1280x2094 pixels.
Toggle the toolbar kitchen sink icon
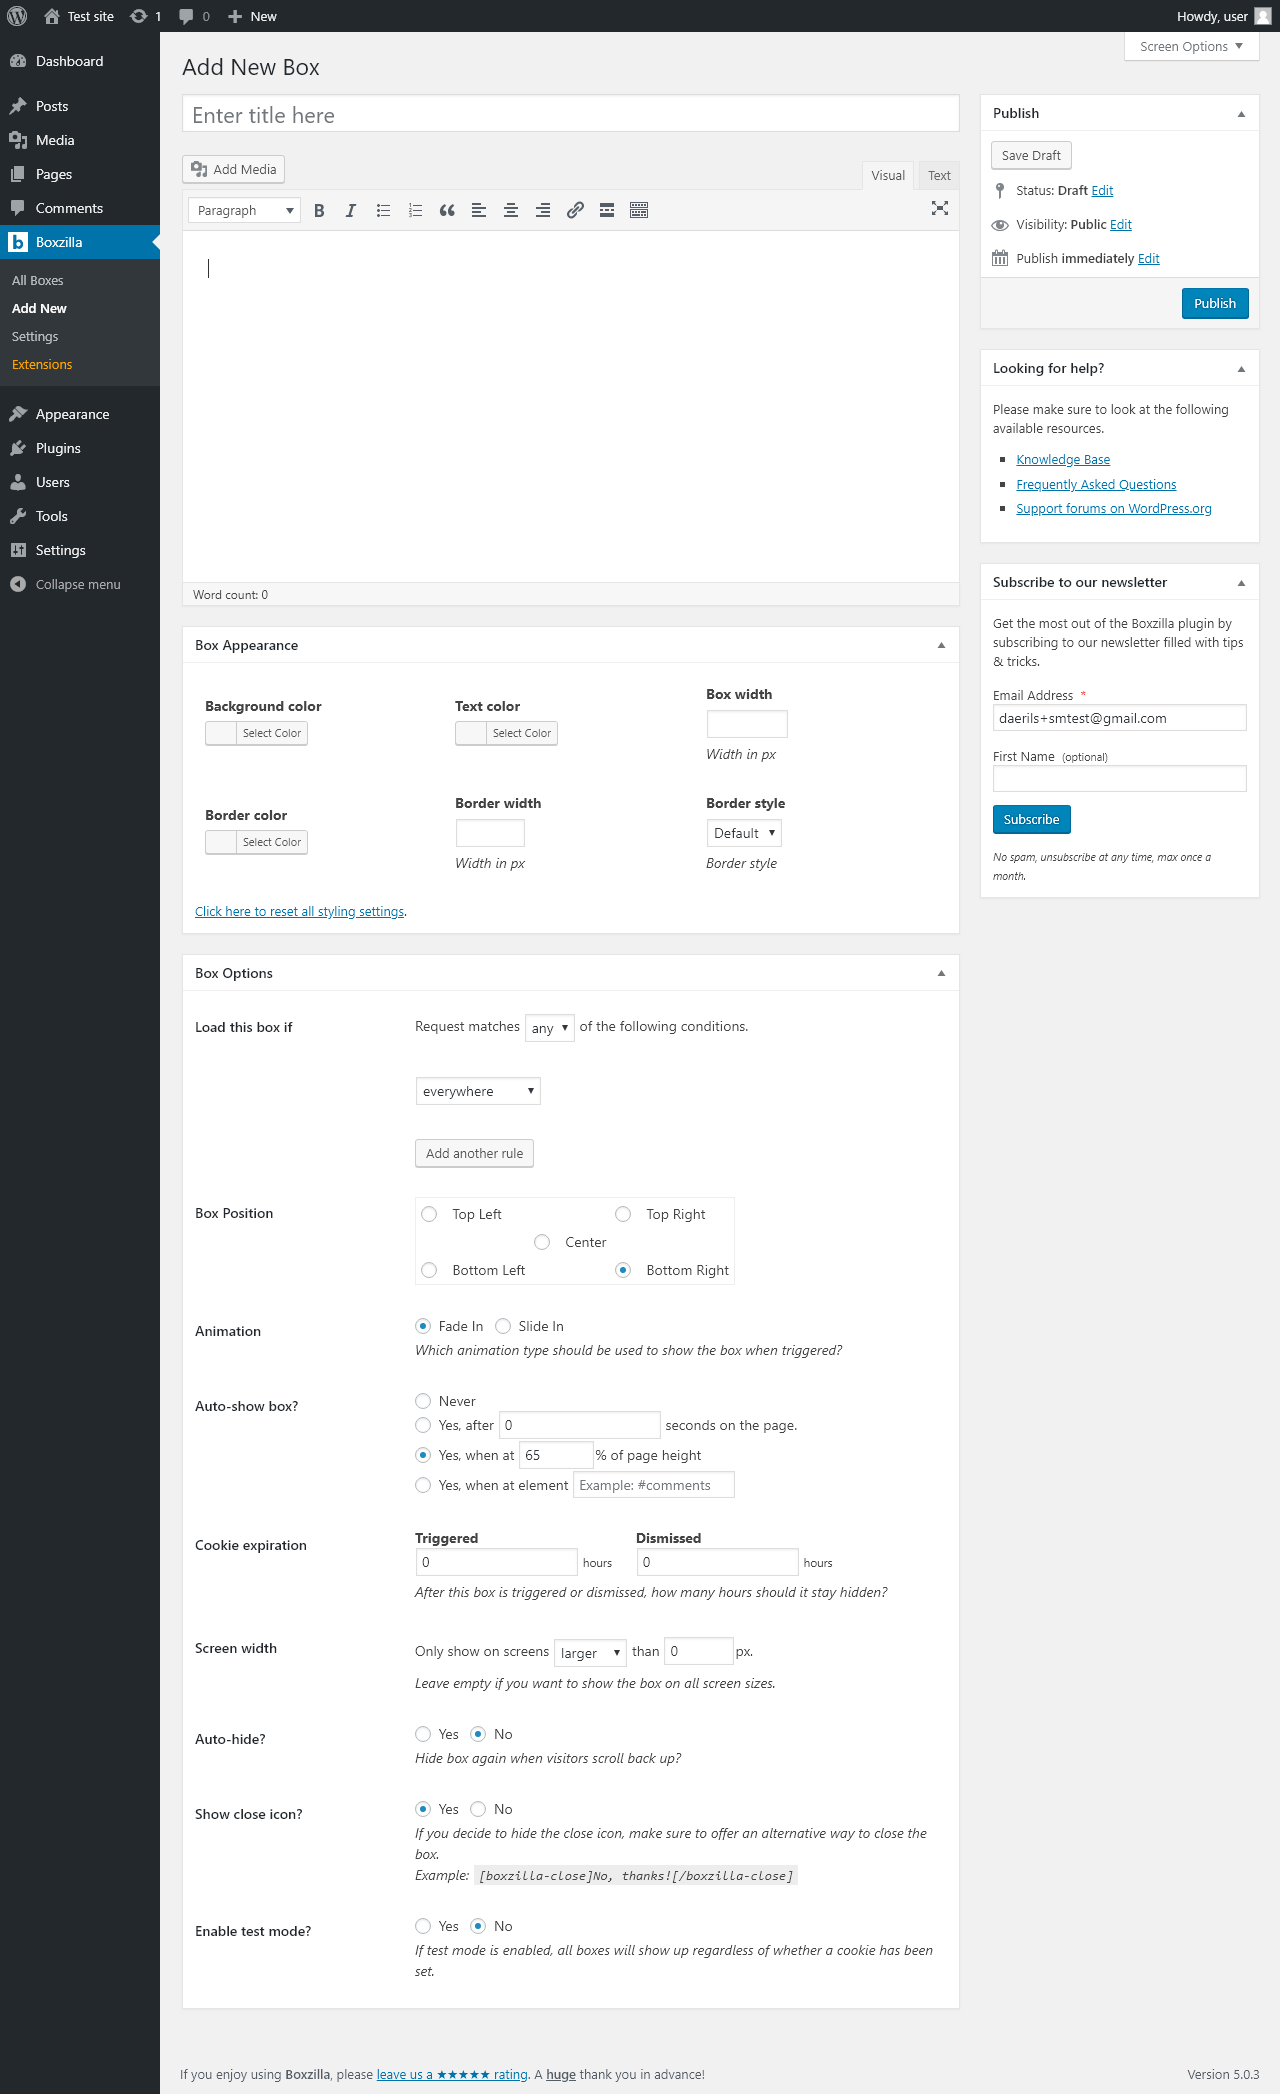pyautogui.click(x=639, y=210)
